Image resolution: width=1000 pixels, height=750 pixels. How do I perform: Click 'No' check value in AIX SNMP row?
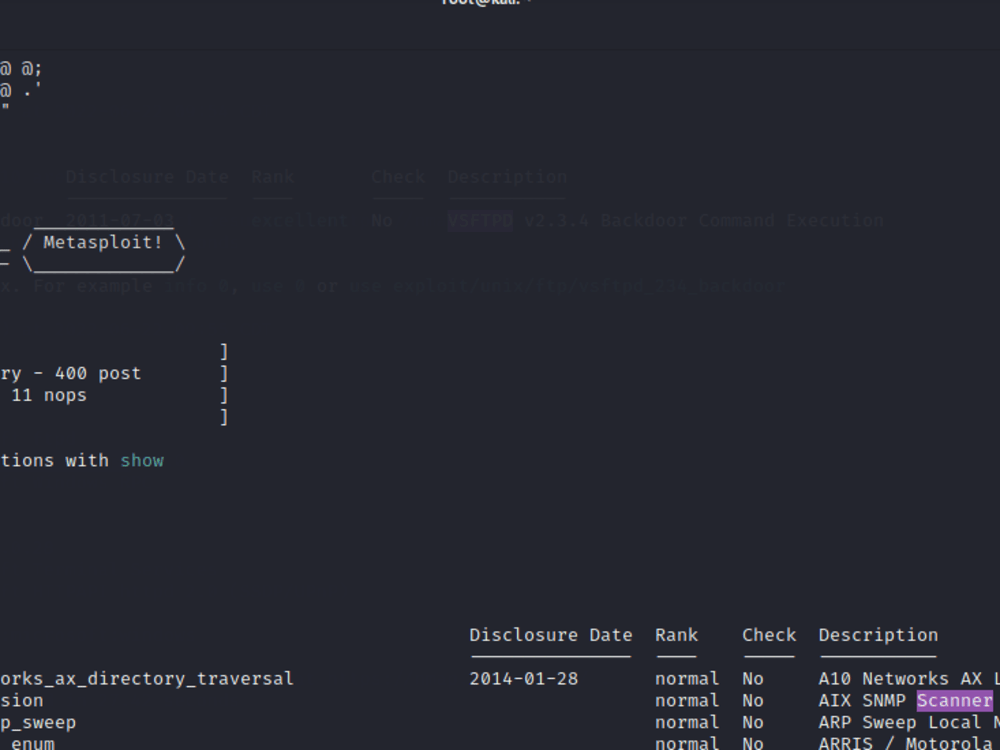point(753,700)
